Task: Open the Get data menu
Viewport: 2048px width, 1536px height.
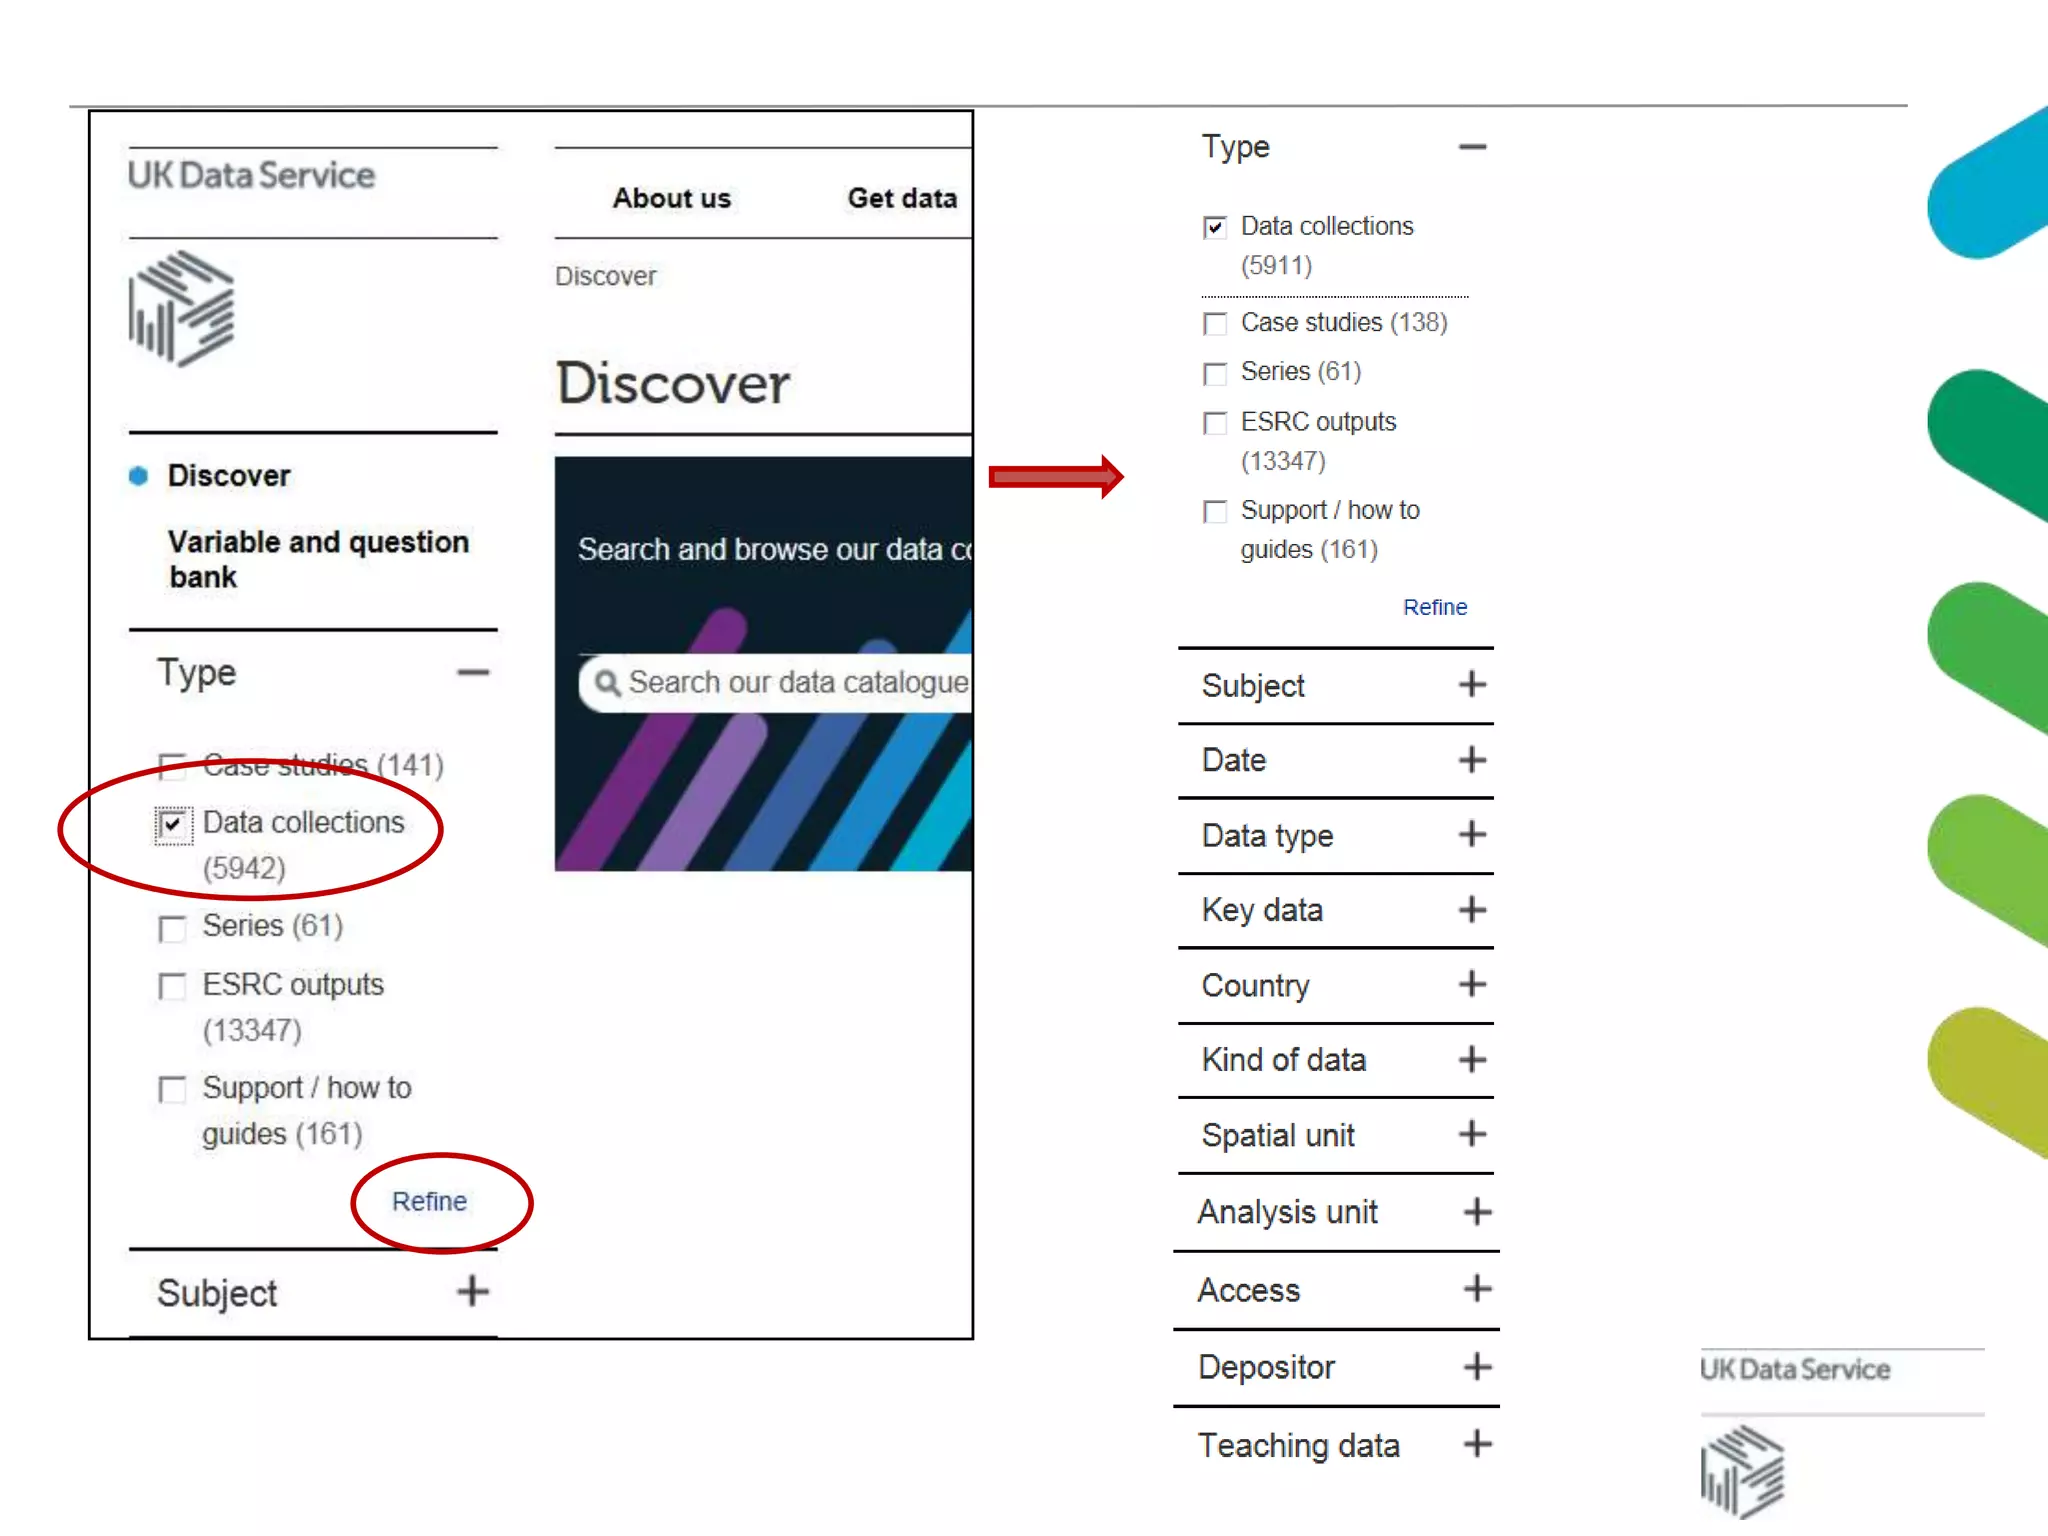Action: pos(902,198)
